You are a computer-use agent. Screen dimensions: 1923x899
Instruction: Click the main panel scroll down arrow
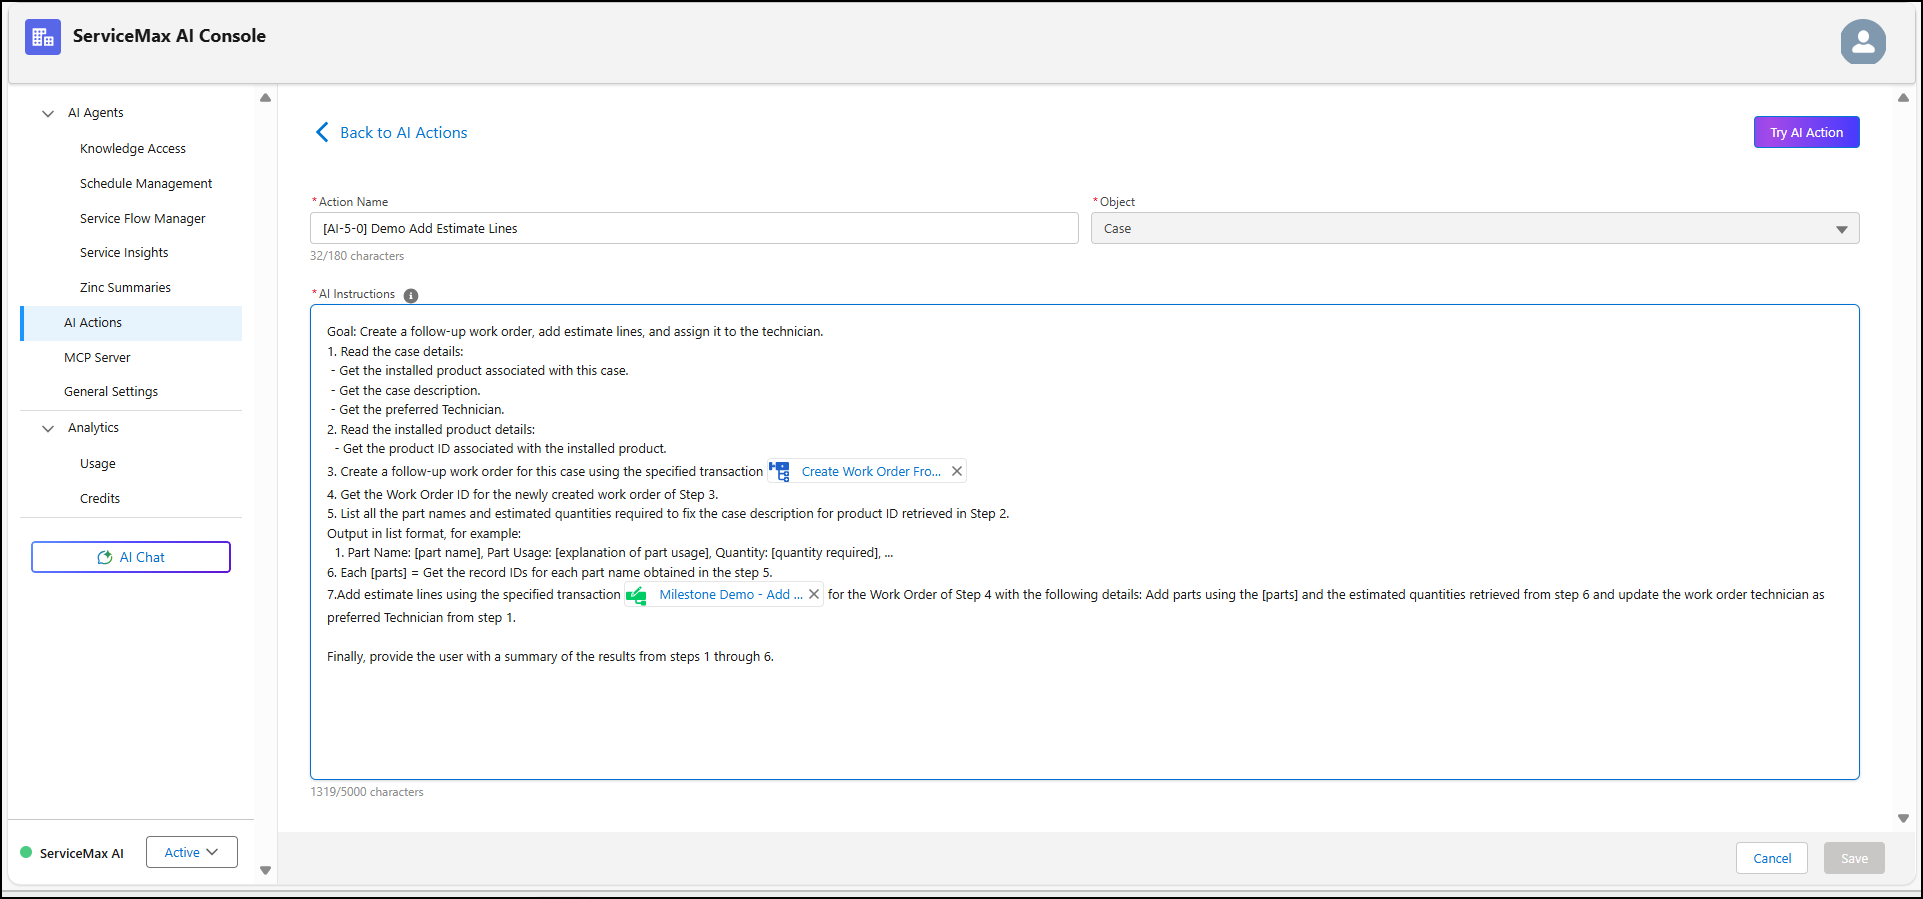point(1903,818)
